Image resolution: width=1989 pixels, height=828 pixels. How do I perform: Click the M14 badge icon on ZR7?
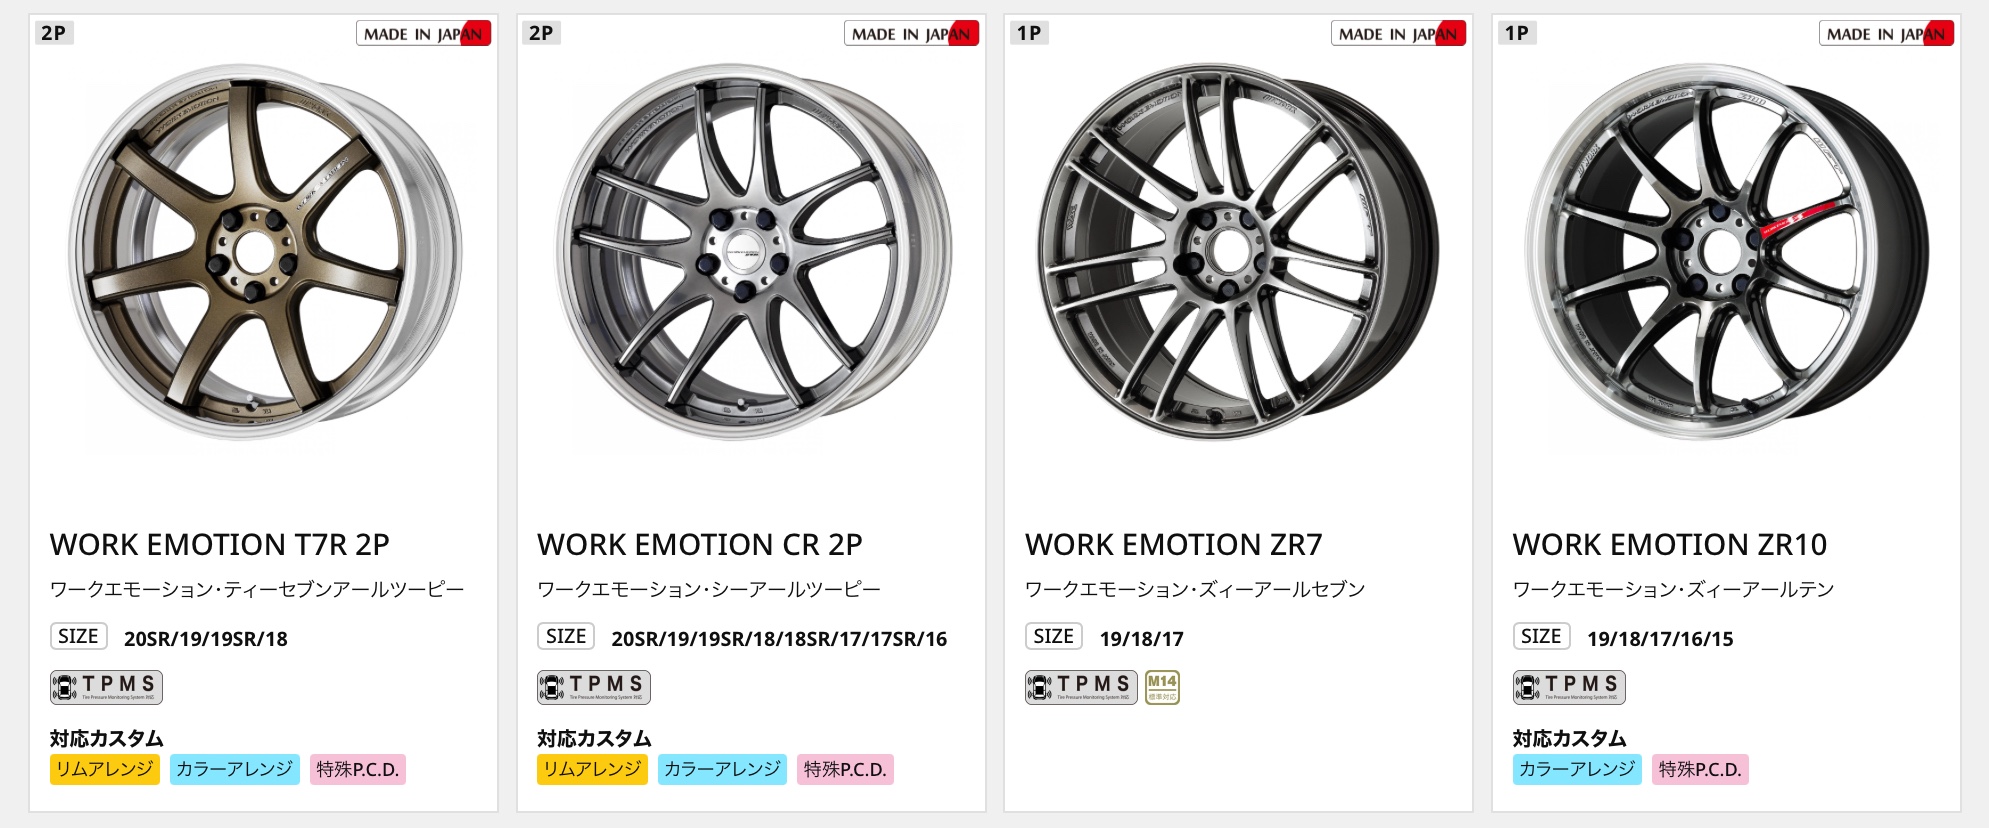(1162, 687)
